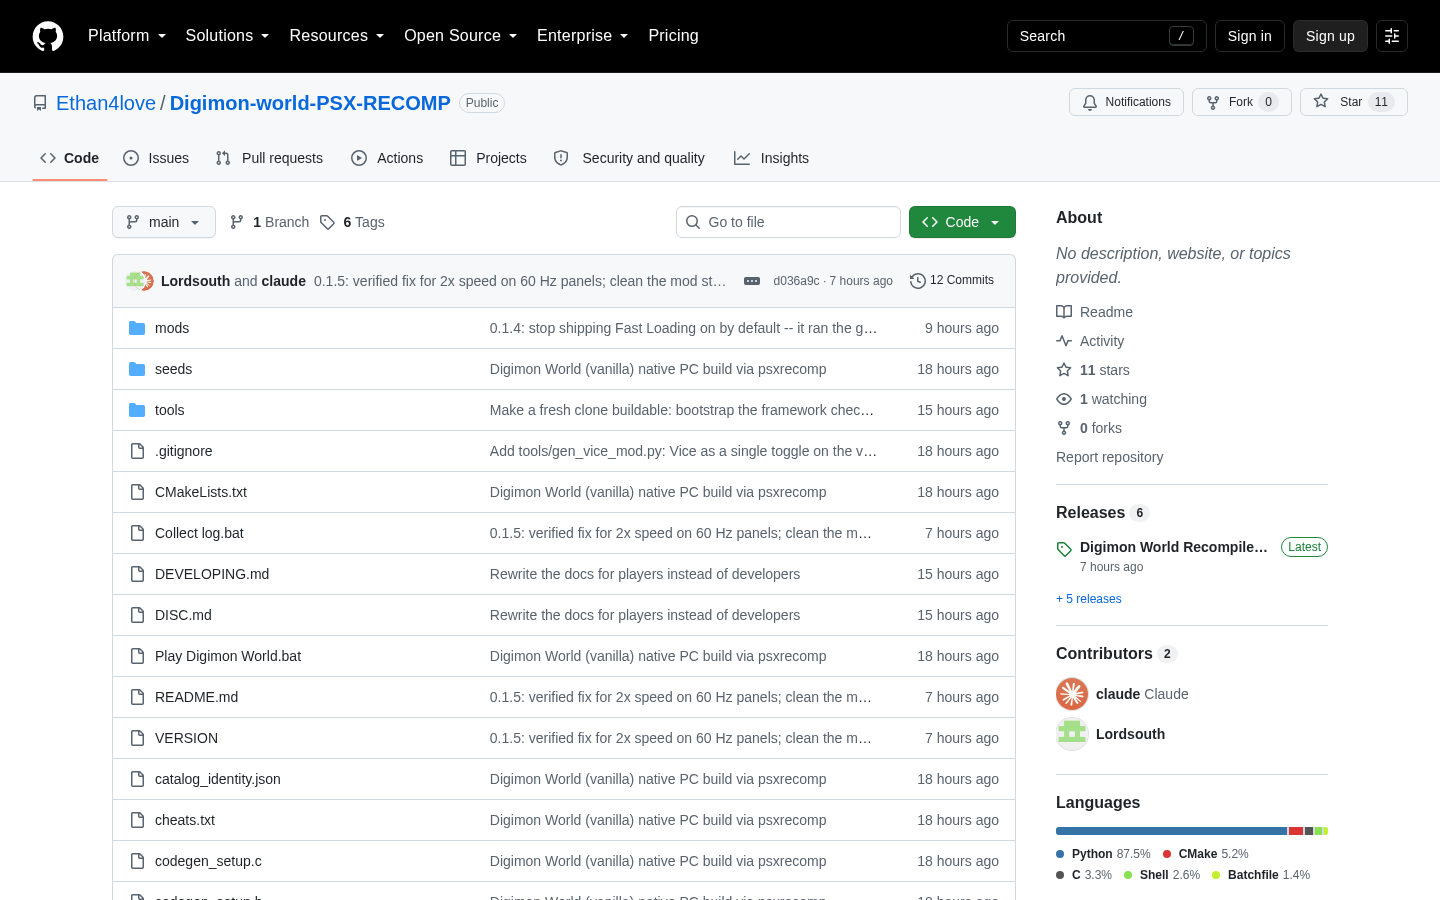Open the Digimon World Recompile latest release

[1174, 547]
